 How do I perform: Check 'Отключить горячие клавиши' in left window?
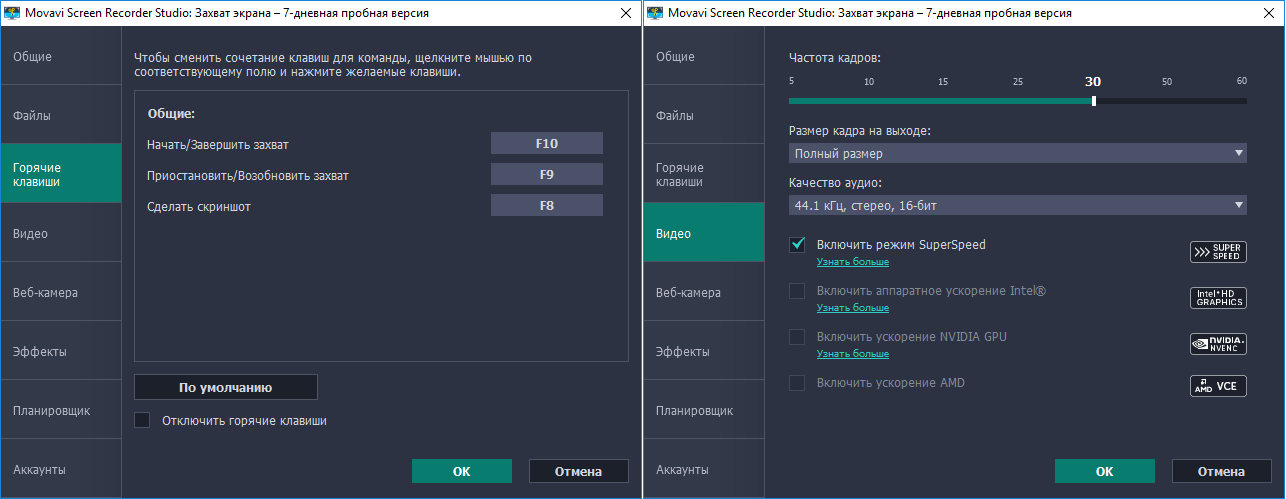(142, 421)
